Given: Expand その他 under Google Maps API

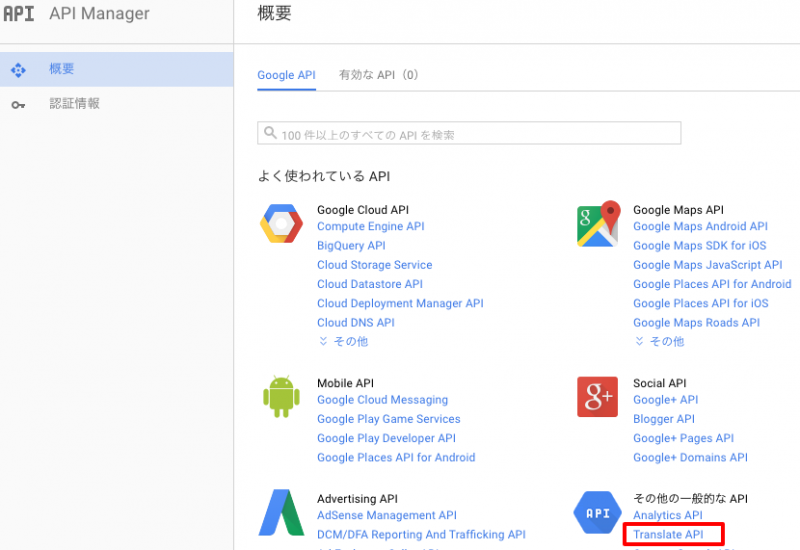Looking at the screenshot, I should point(659,341).
